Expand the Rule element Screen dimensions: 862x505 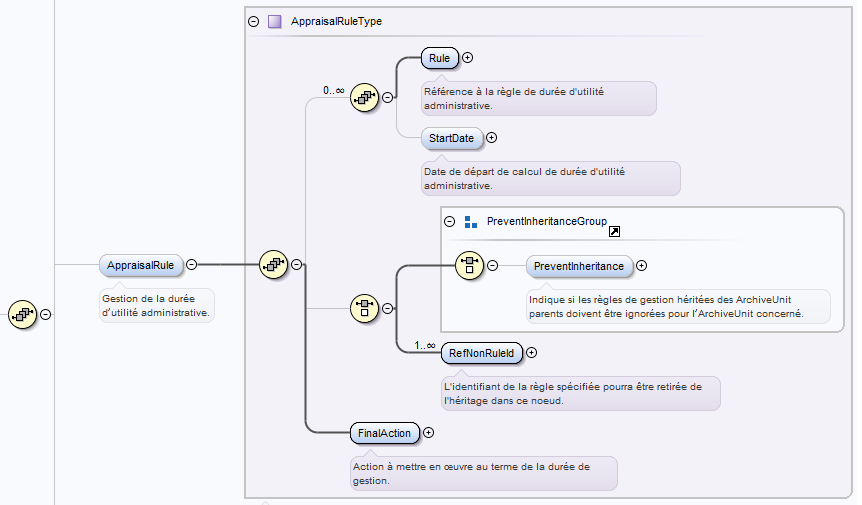[467, 58]
